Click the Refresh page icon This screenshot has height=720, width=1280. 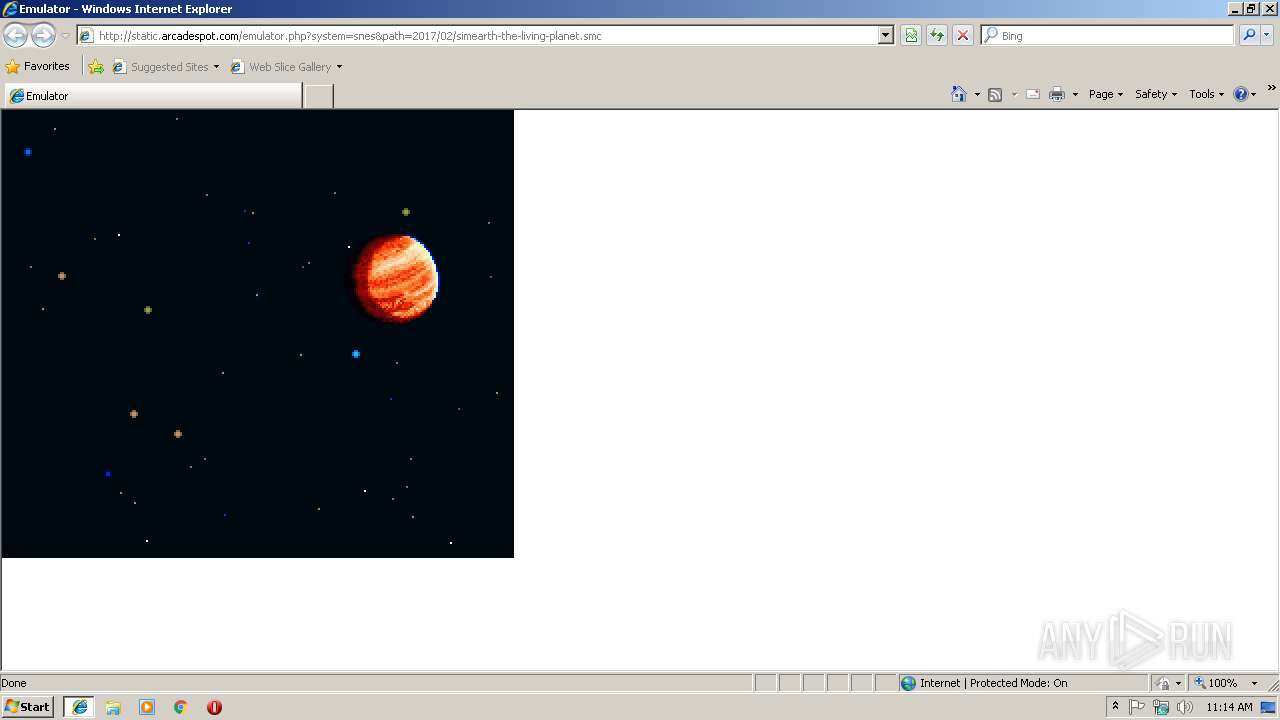[x=937, y=36]
